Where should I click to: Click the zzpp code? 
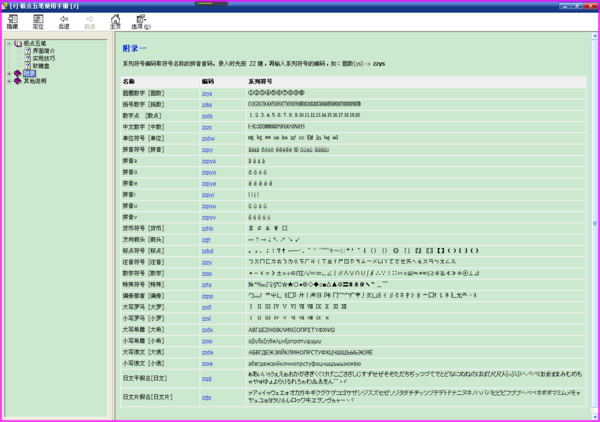pos(207,296)
